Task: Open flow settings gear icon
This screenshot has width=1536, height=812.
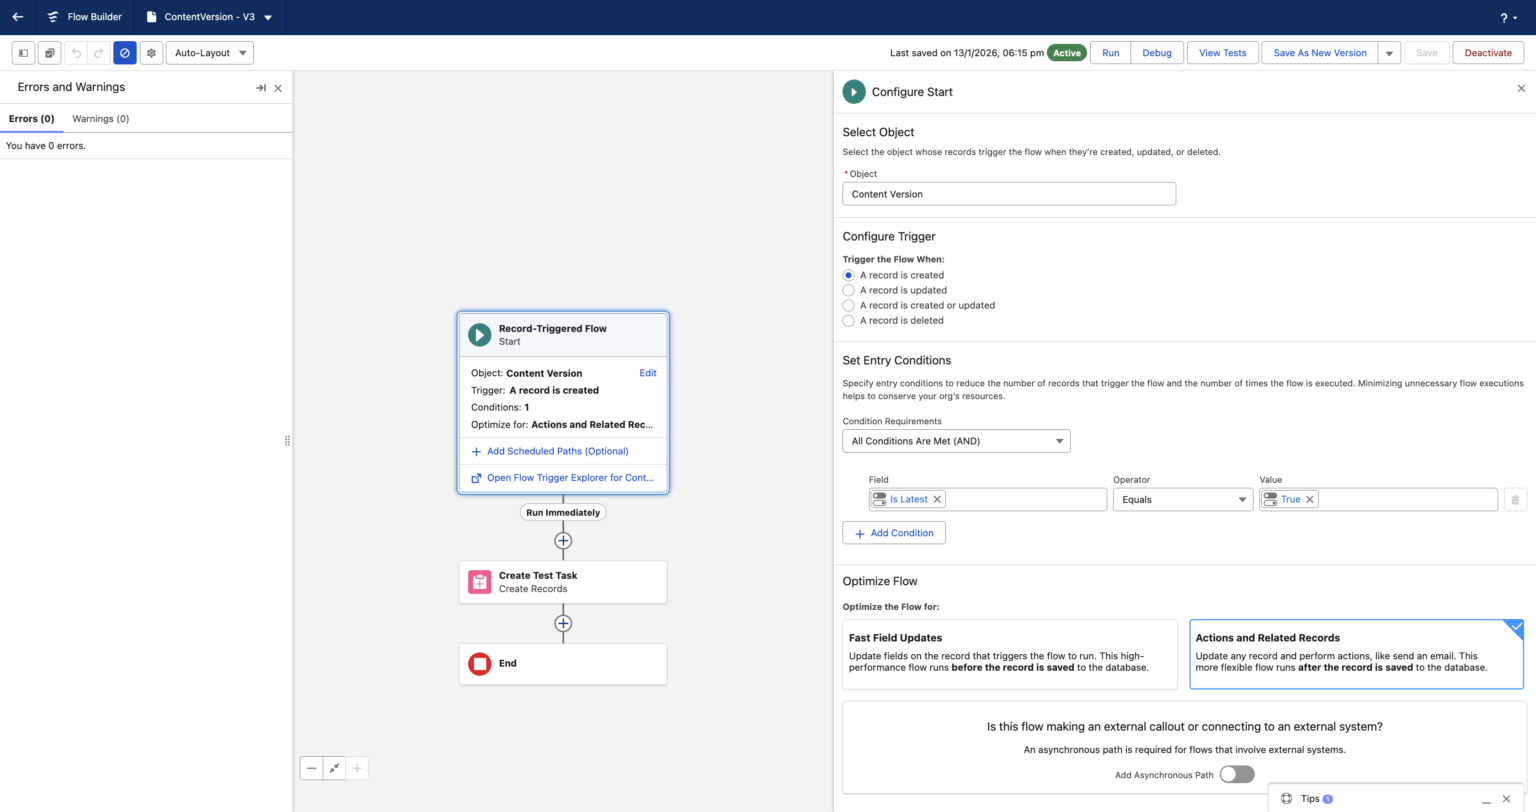Action: point(151,53)
